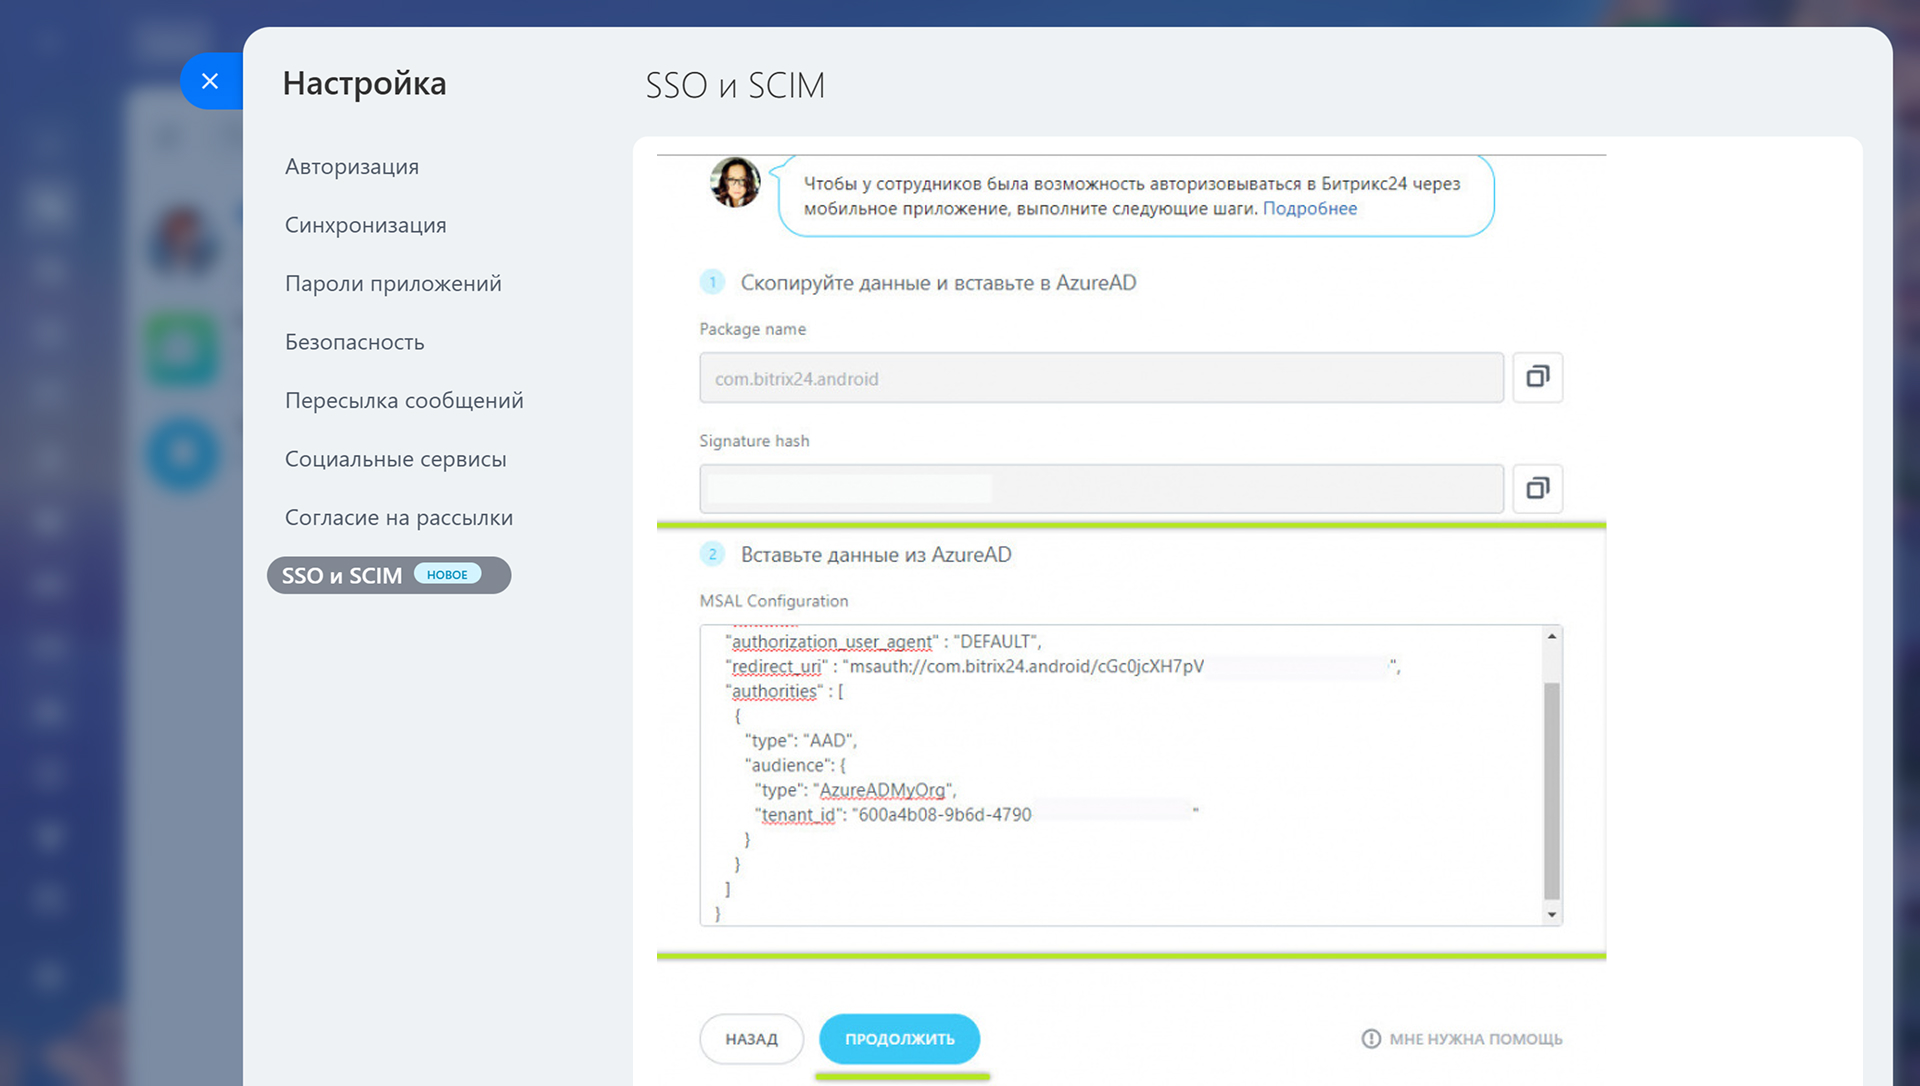Screen dimensions: 1920x1086
Task: Open the Авторизация settings section
Action: point(352,166)
